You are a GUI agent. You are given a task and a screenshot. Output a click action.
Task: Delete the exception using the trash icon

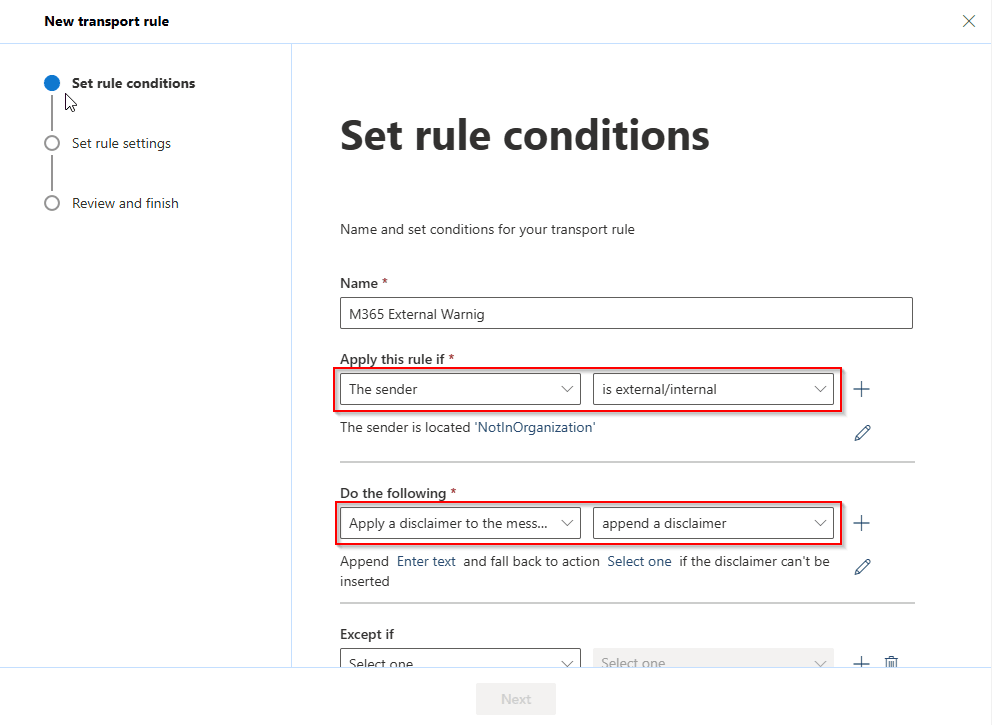pos(891,662)
